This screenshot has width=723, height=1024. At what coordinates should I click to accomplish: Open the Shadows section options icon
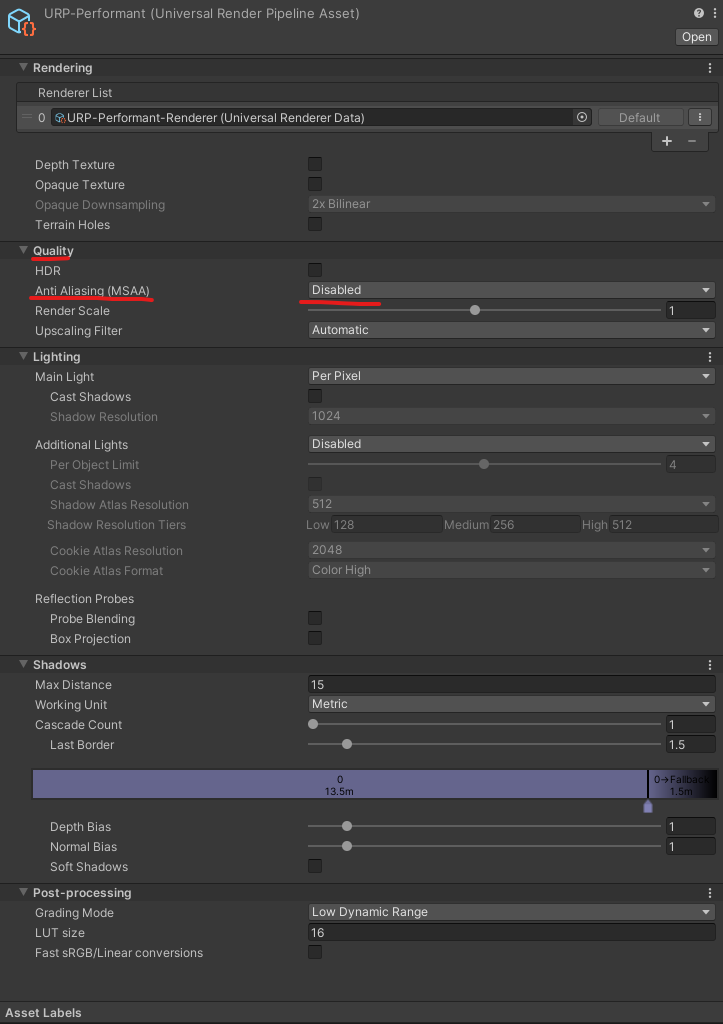tap(710, 664)
